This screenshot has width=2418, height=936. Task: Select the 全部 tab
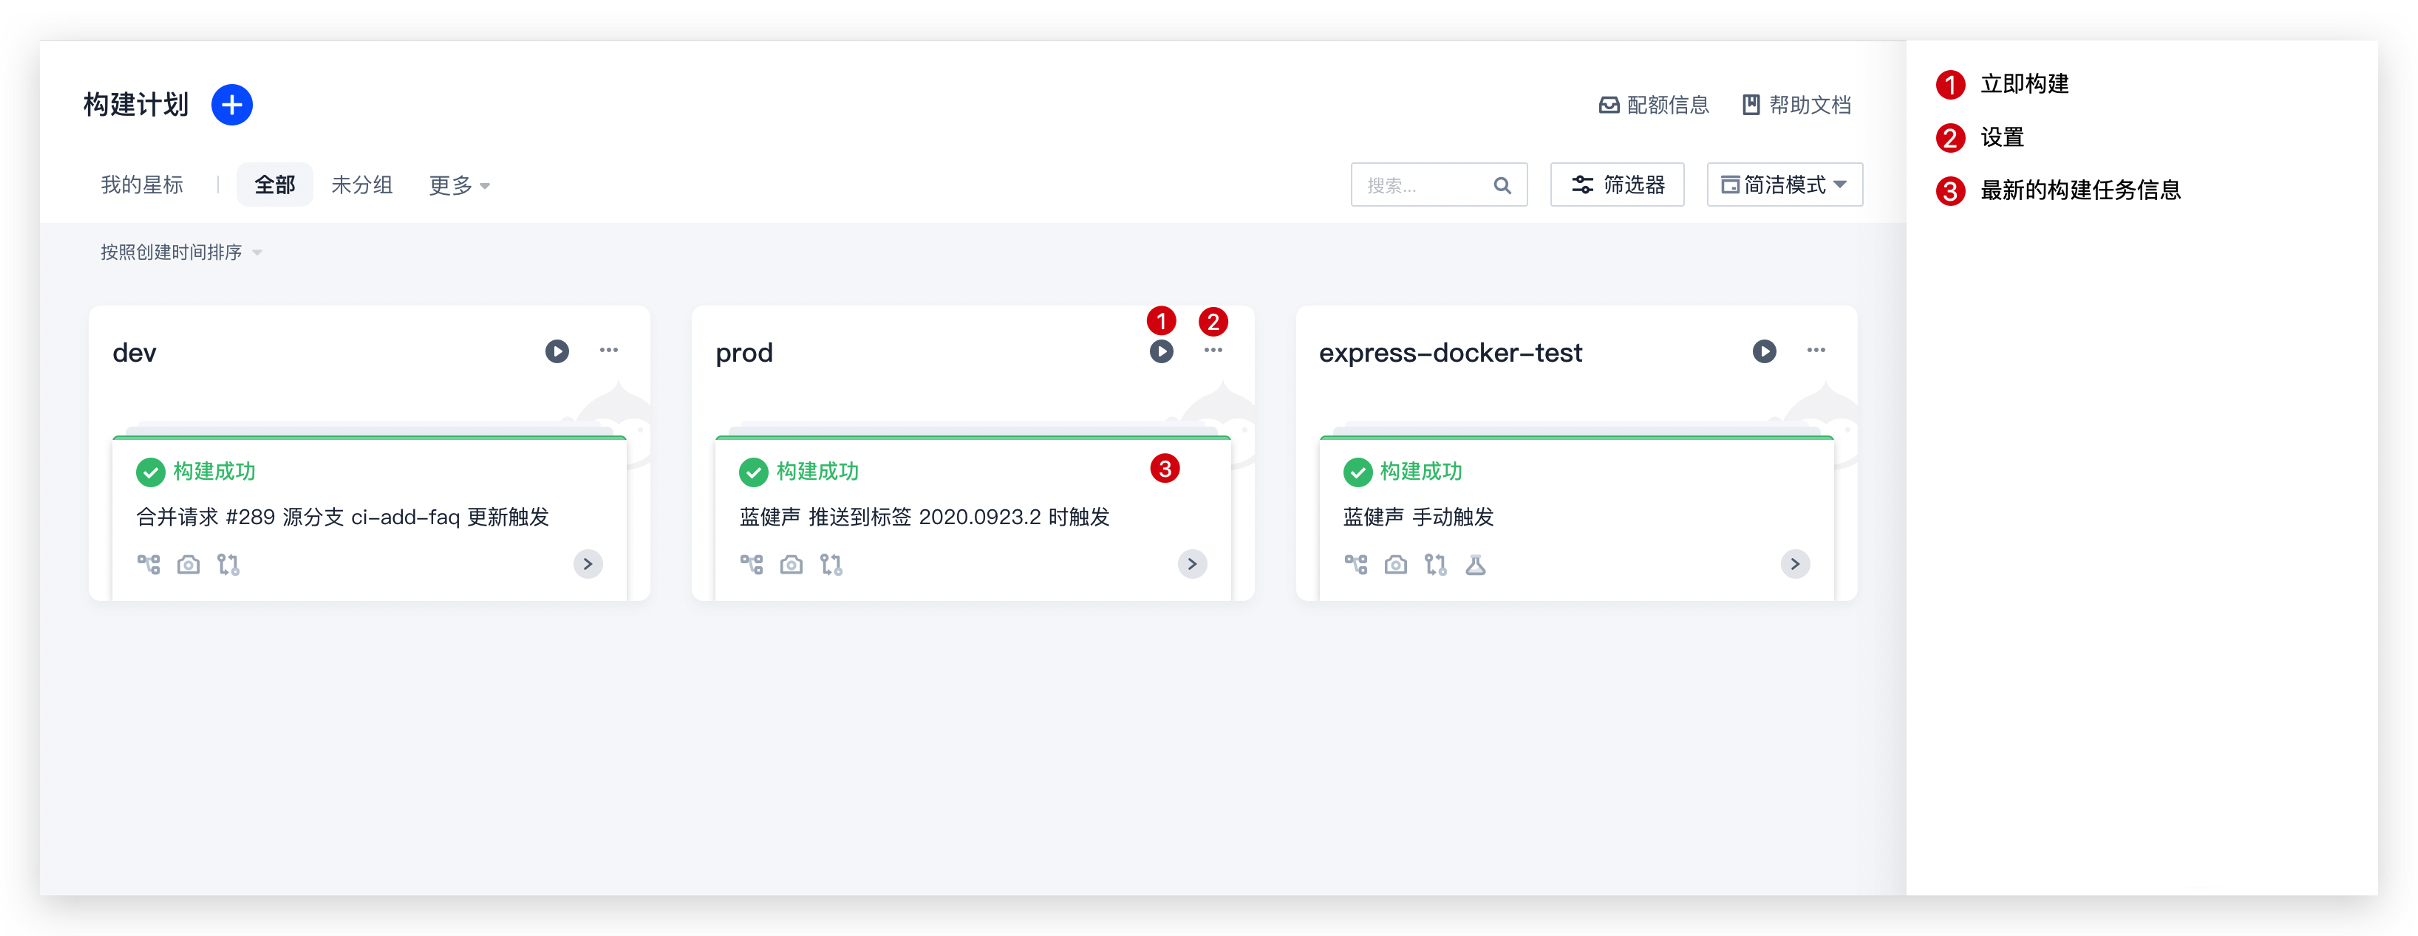(275, 185)
